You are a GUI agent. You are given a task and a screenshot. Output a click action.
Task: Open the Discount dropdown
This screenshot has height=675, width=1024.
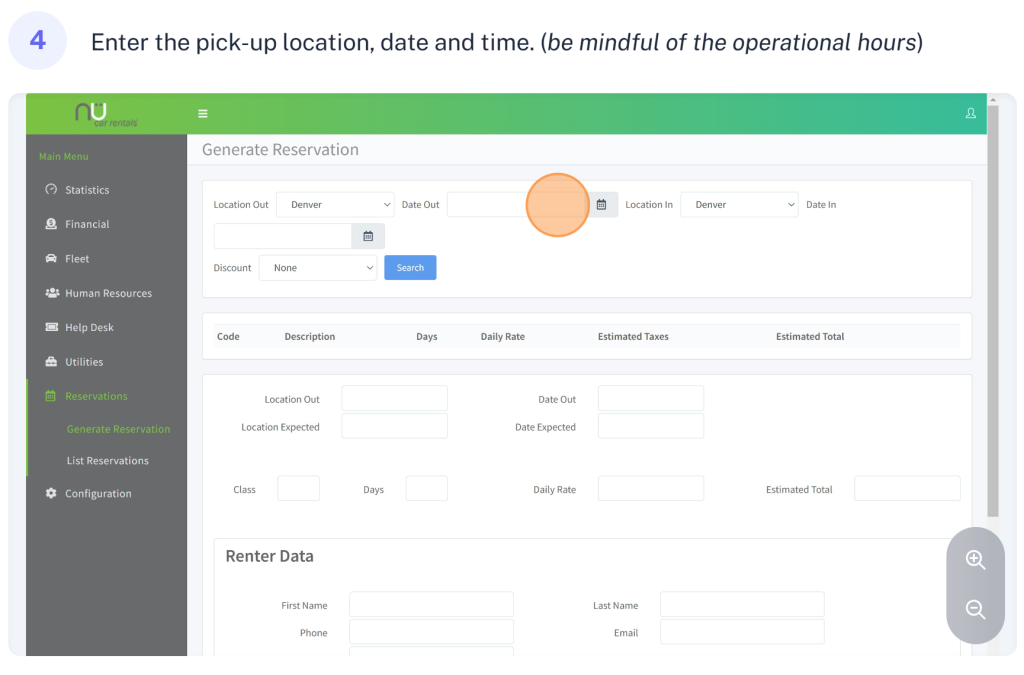pyautogui.click(x=317, y=268)
